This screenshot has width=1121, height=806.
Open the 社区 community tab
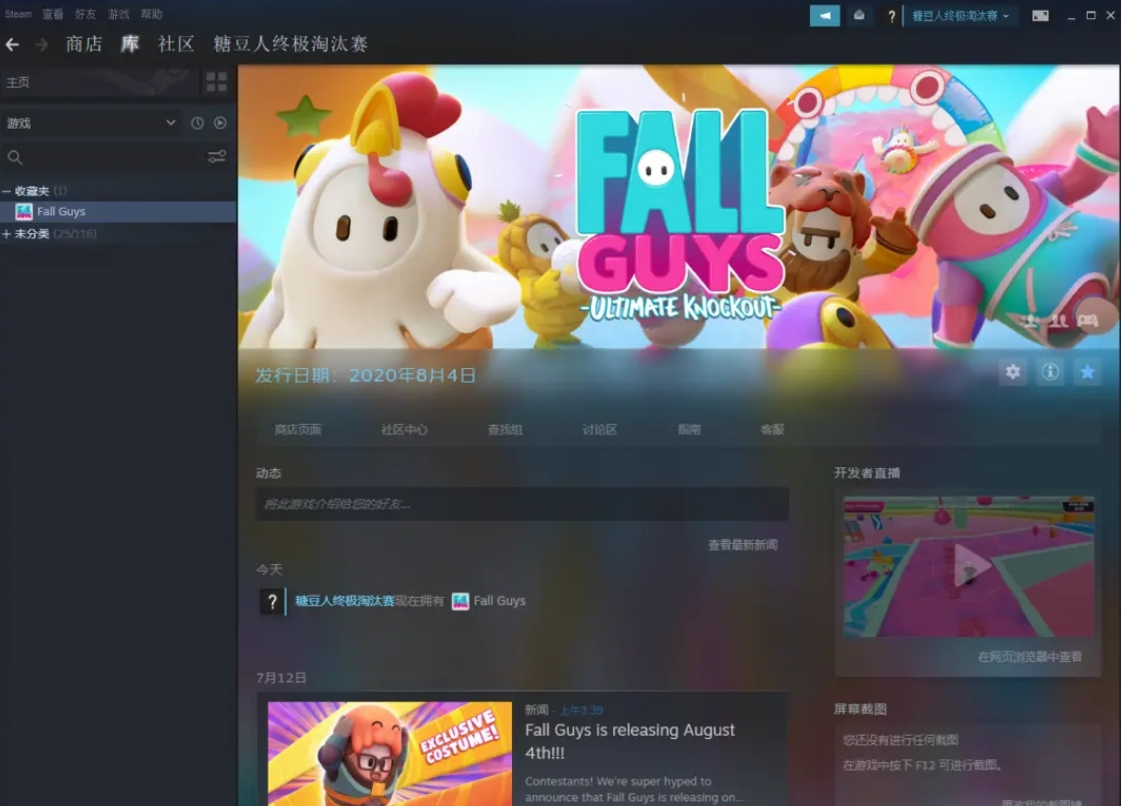[x=176, y=44]
